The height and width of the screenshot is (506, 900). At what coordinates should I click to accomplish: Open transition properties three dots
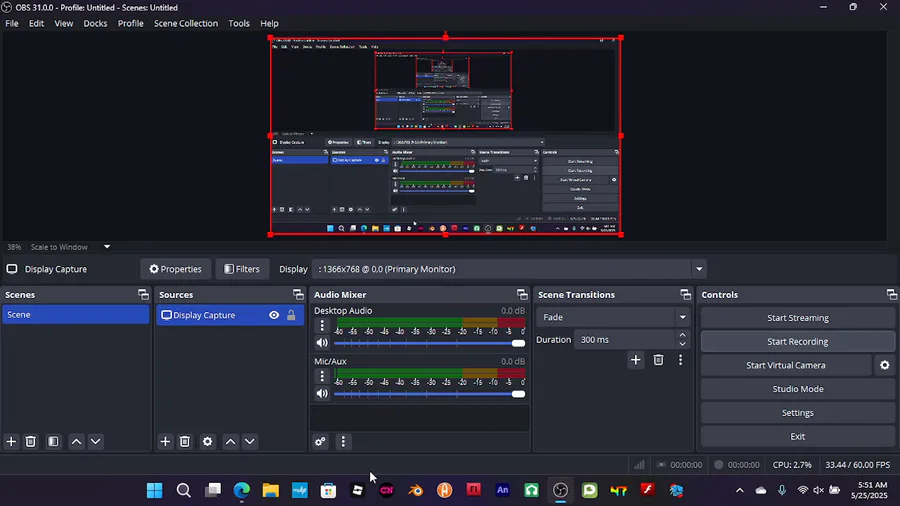pos(681,360)
